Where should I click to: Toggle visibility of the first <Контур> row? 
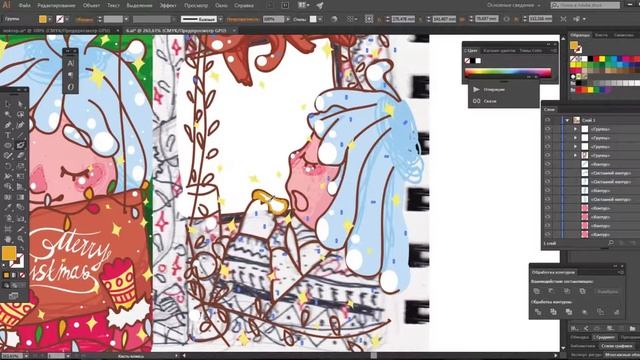[x=548, y=164]
